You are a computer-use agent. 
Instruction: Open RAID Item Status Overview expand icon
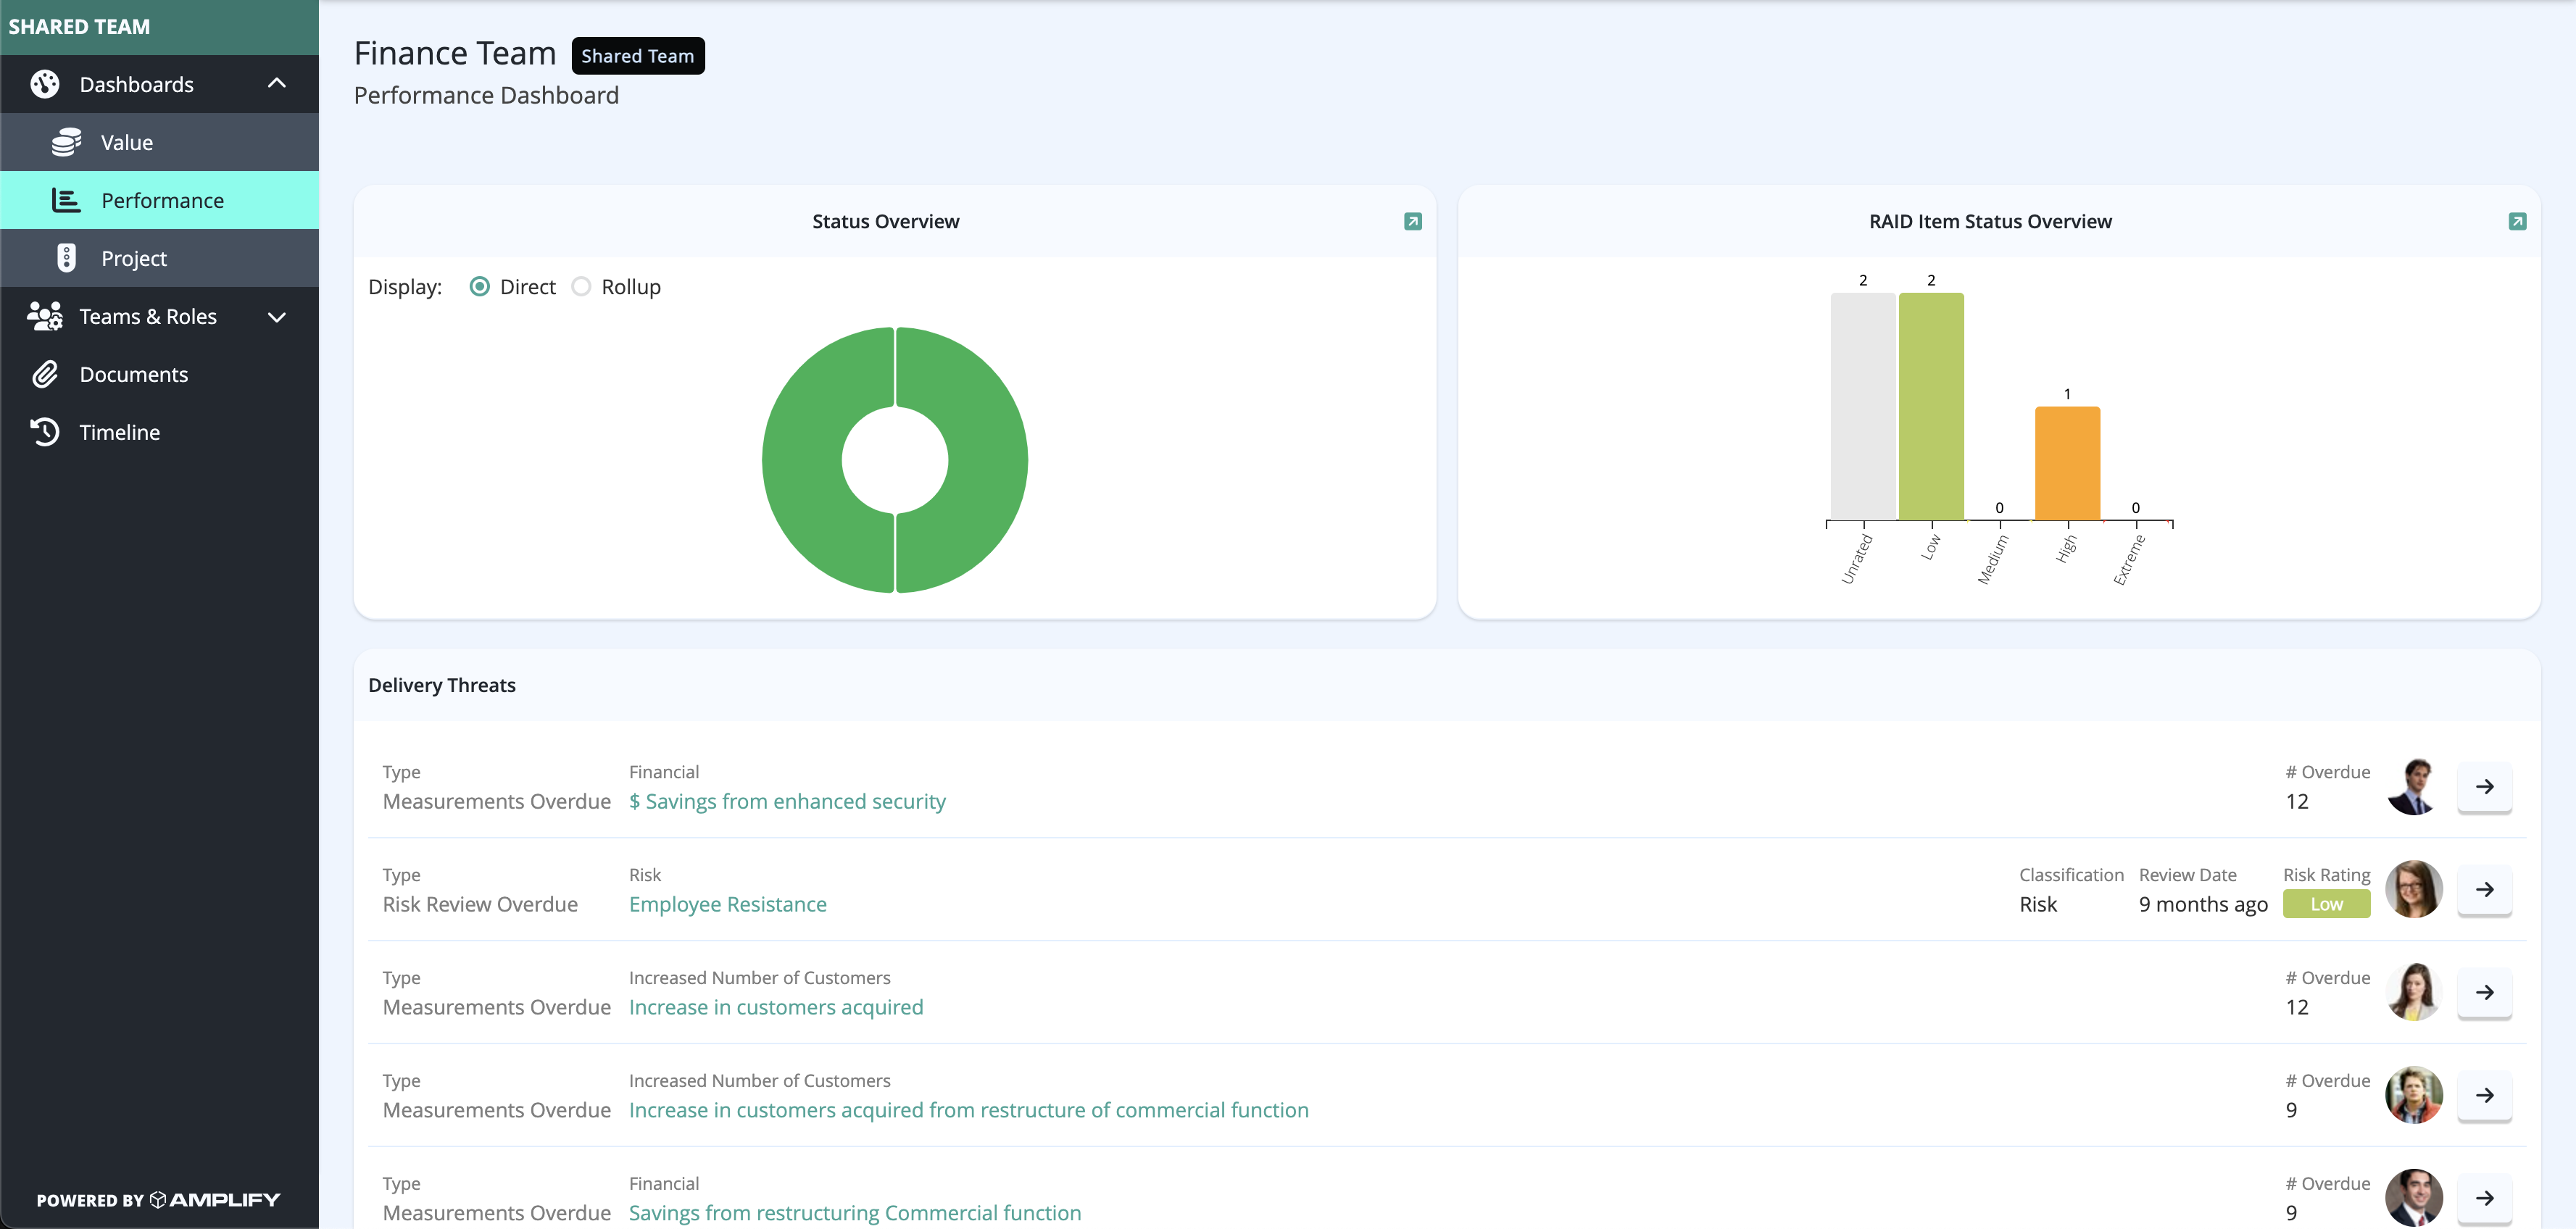pos(2517,221)
